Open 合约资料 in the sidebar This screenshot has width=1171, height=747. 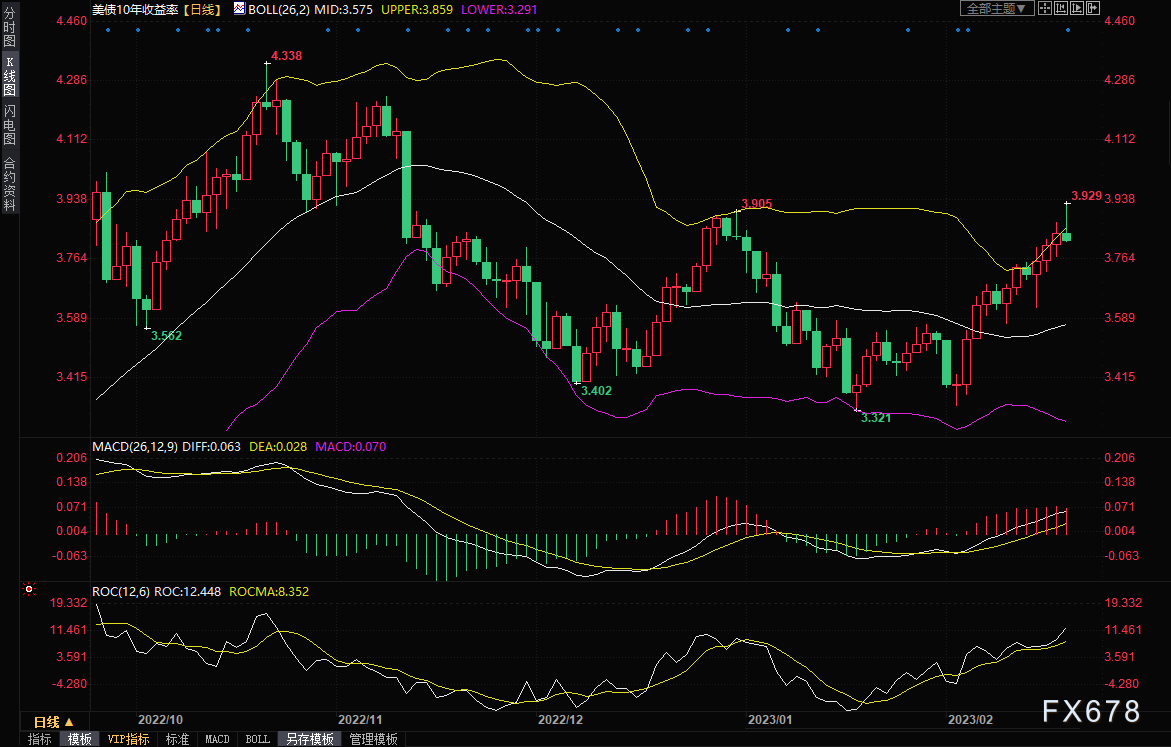(x=10, y=184)
